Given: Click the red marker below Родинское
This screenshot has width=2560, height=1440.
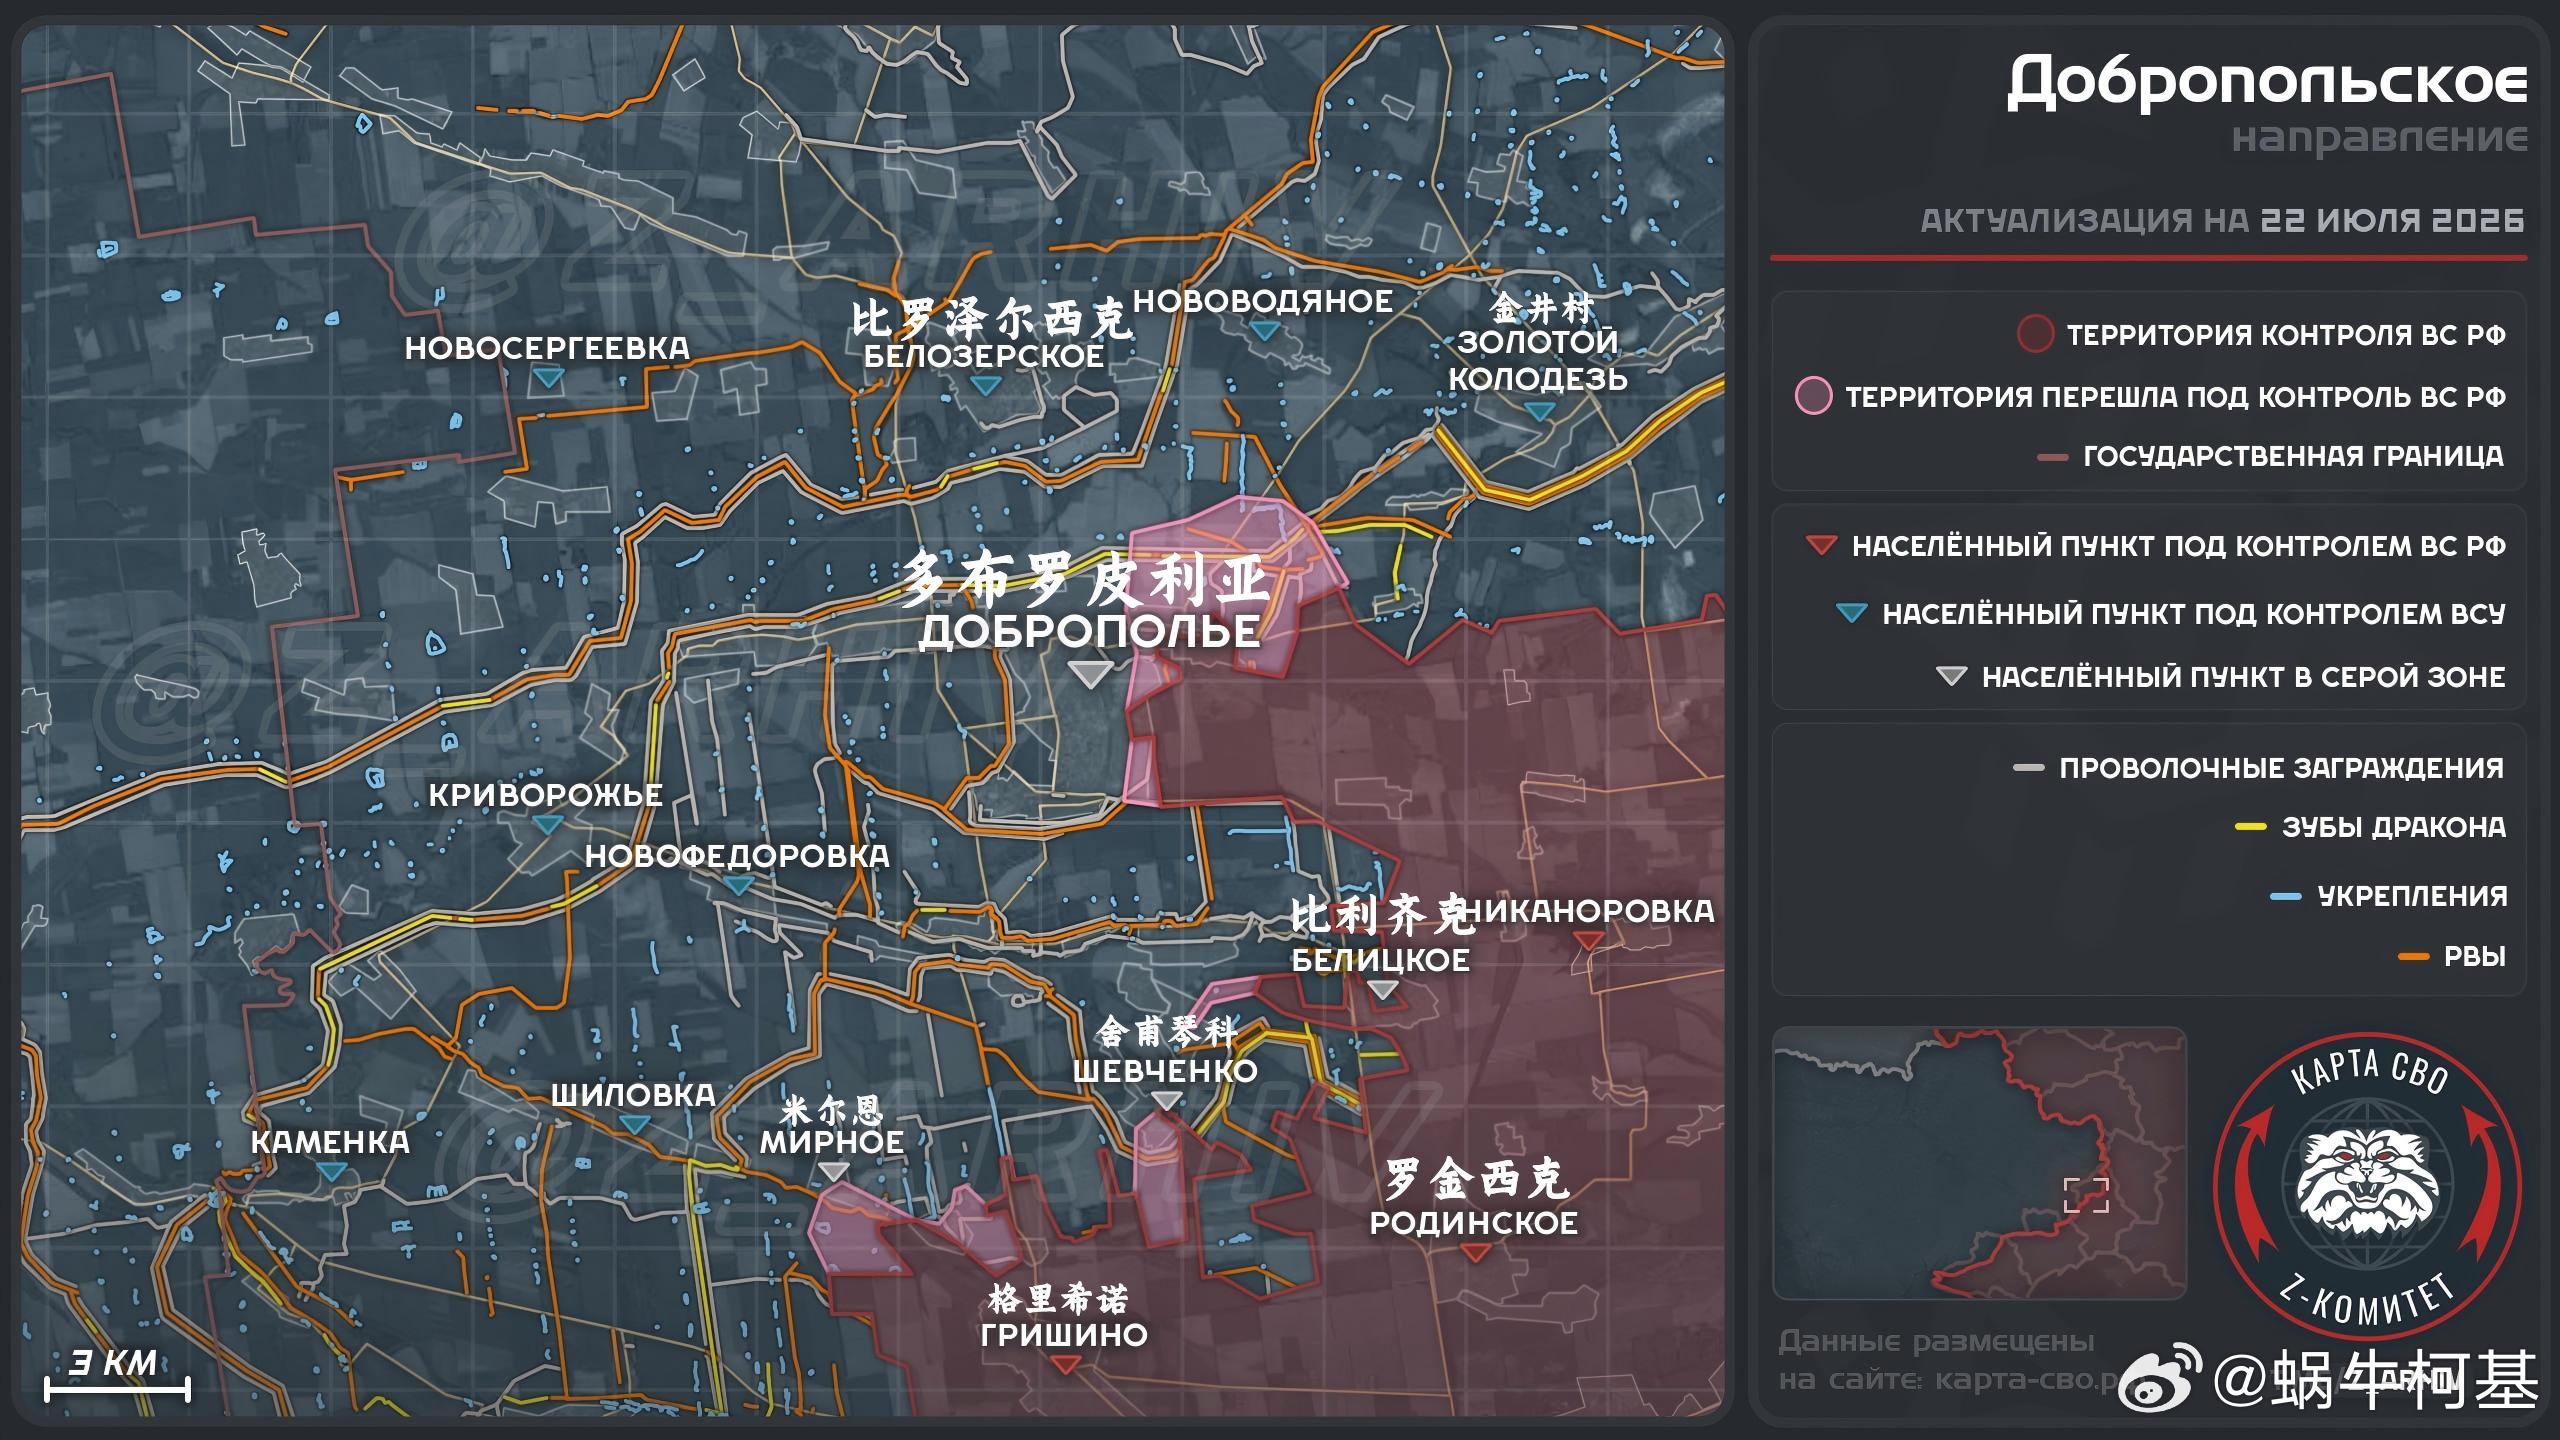Looking at the screenshot, I should point(1475,1252).
